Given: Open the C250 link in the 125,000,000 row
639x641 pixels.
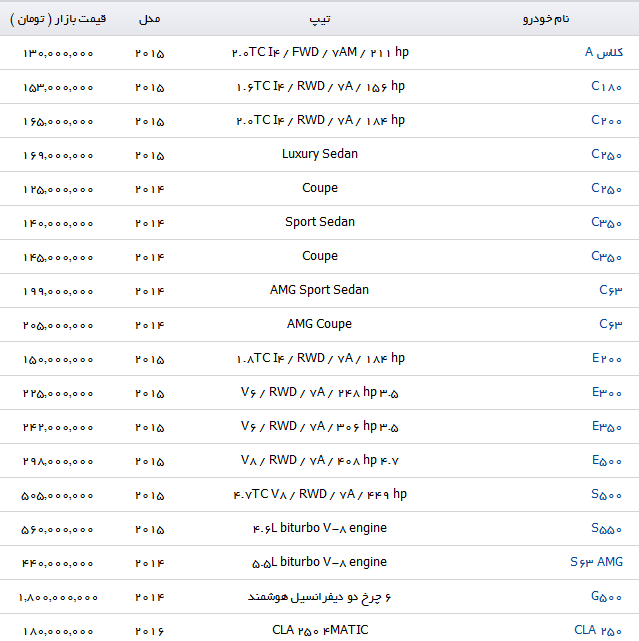Looking at the screenshot, I should point(607,188).
